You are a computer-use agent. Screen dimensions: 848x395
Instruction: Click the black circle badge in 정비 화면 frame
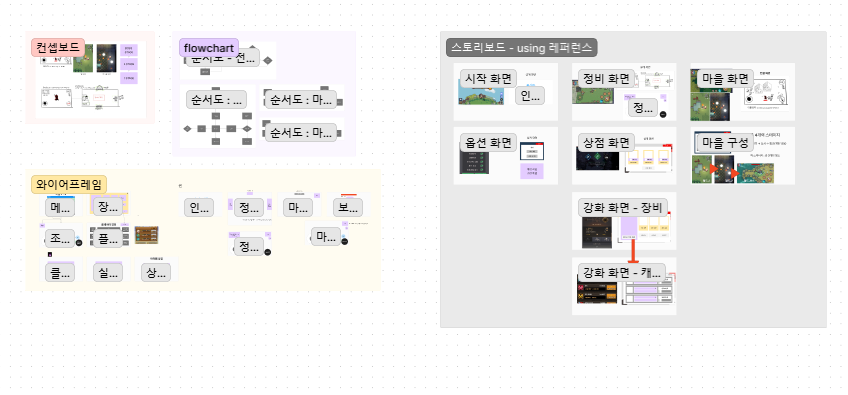click(663, 114)
